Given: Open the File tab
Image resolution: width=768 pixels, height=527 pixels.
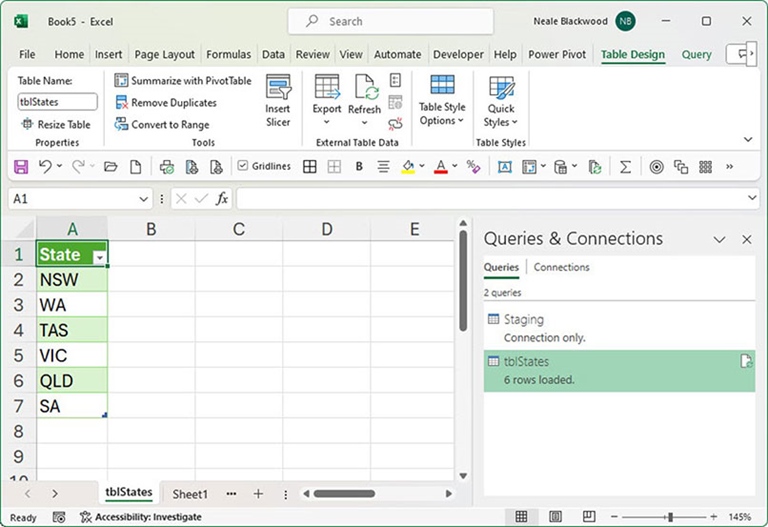Looking at the screenshot, I should (x=27, y=54).
